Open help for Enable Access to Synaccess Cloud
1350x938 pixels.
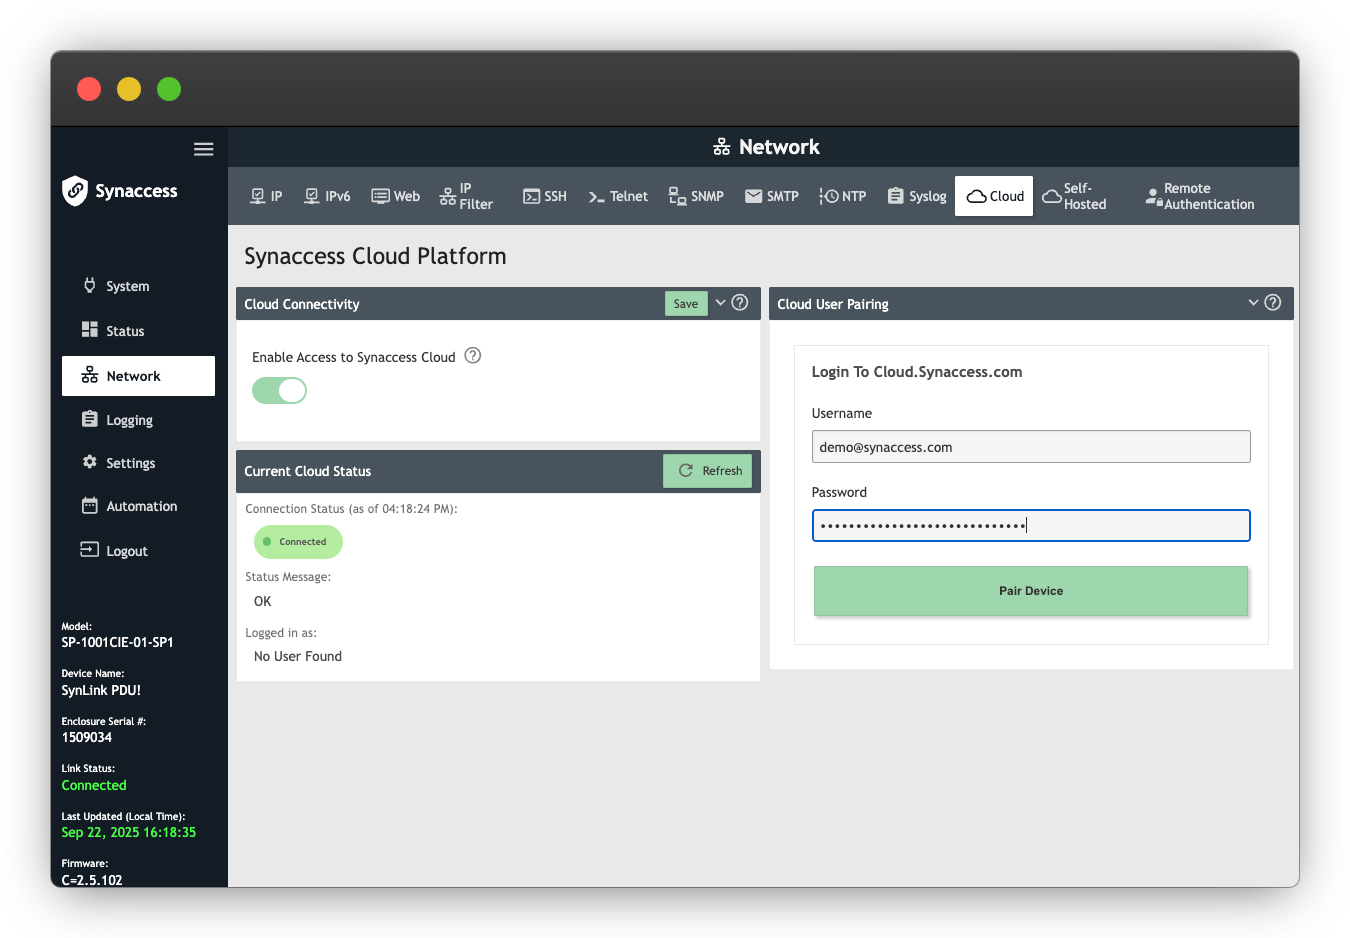coord(473,355)
